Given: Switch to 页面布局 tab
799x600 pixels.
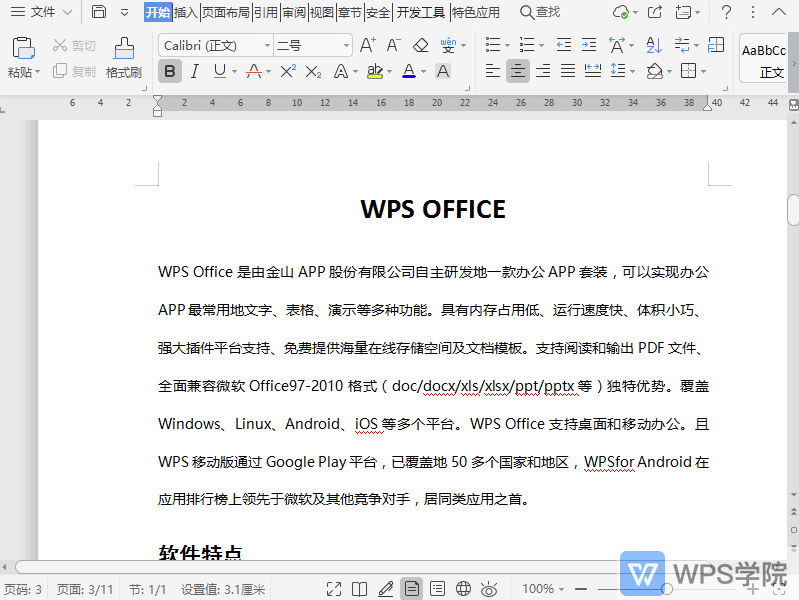Looking at the screenshot, I should click(x=226, y=12).
